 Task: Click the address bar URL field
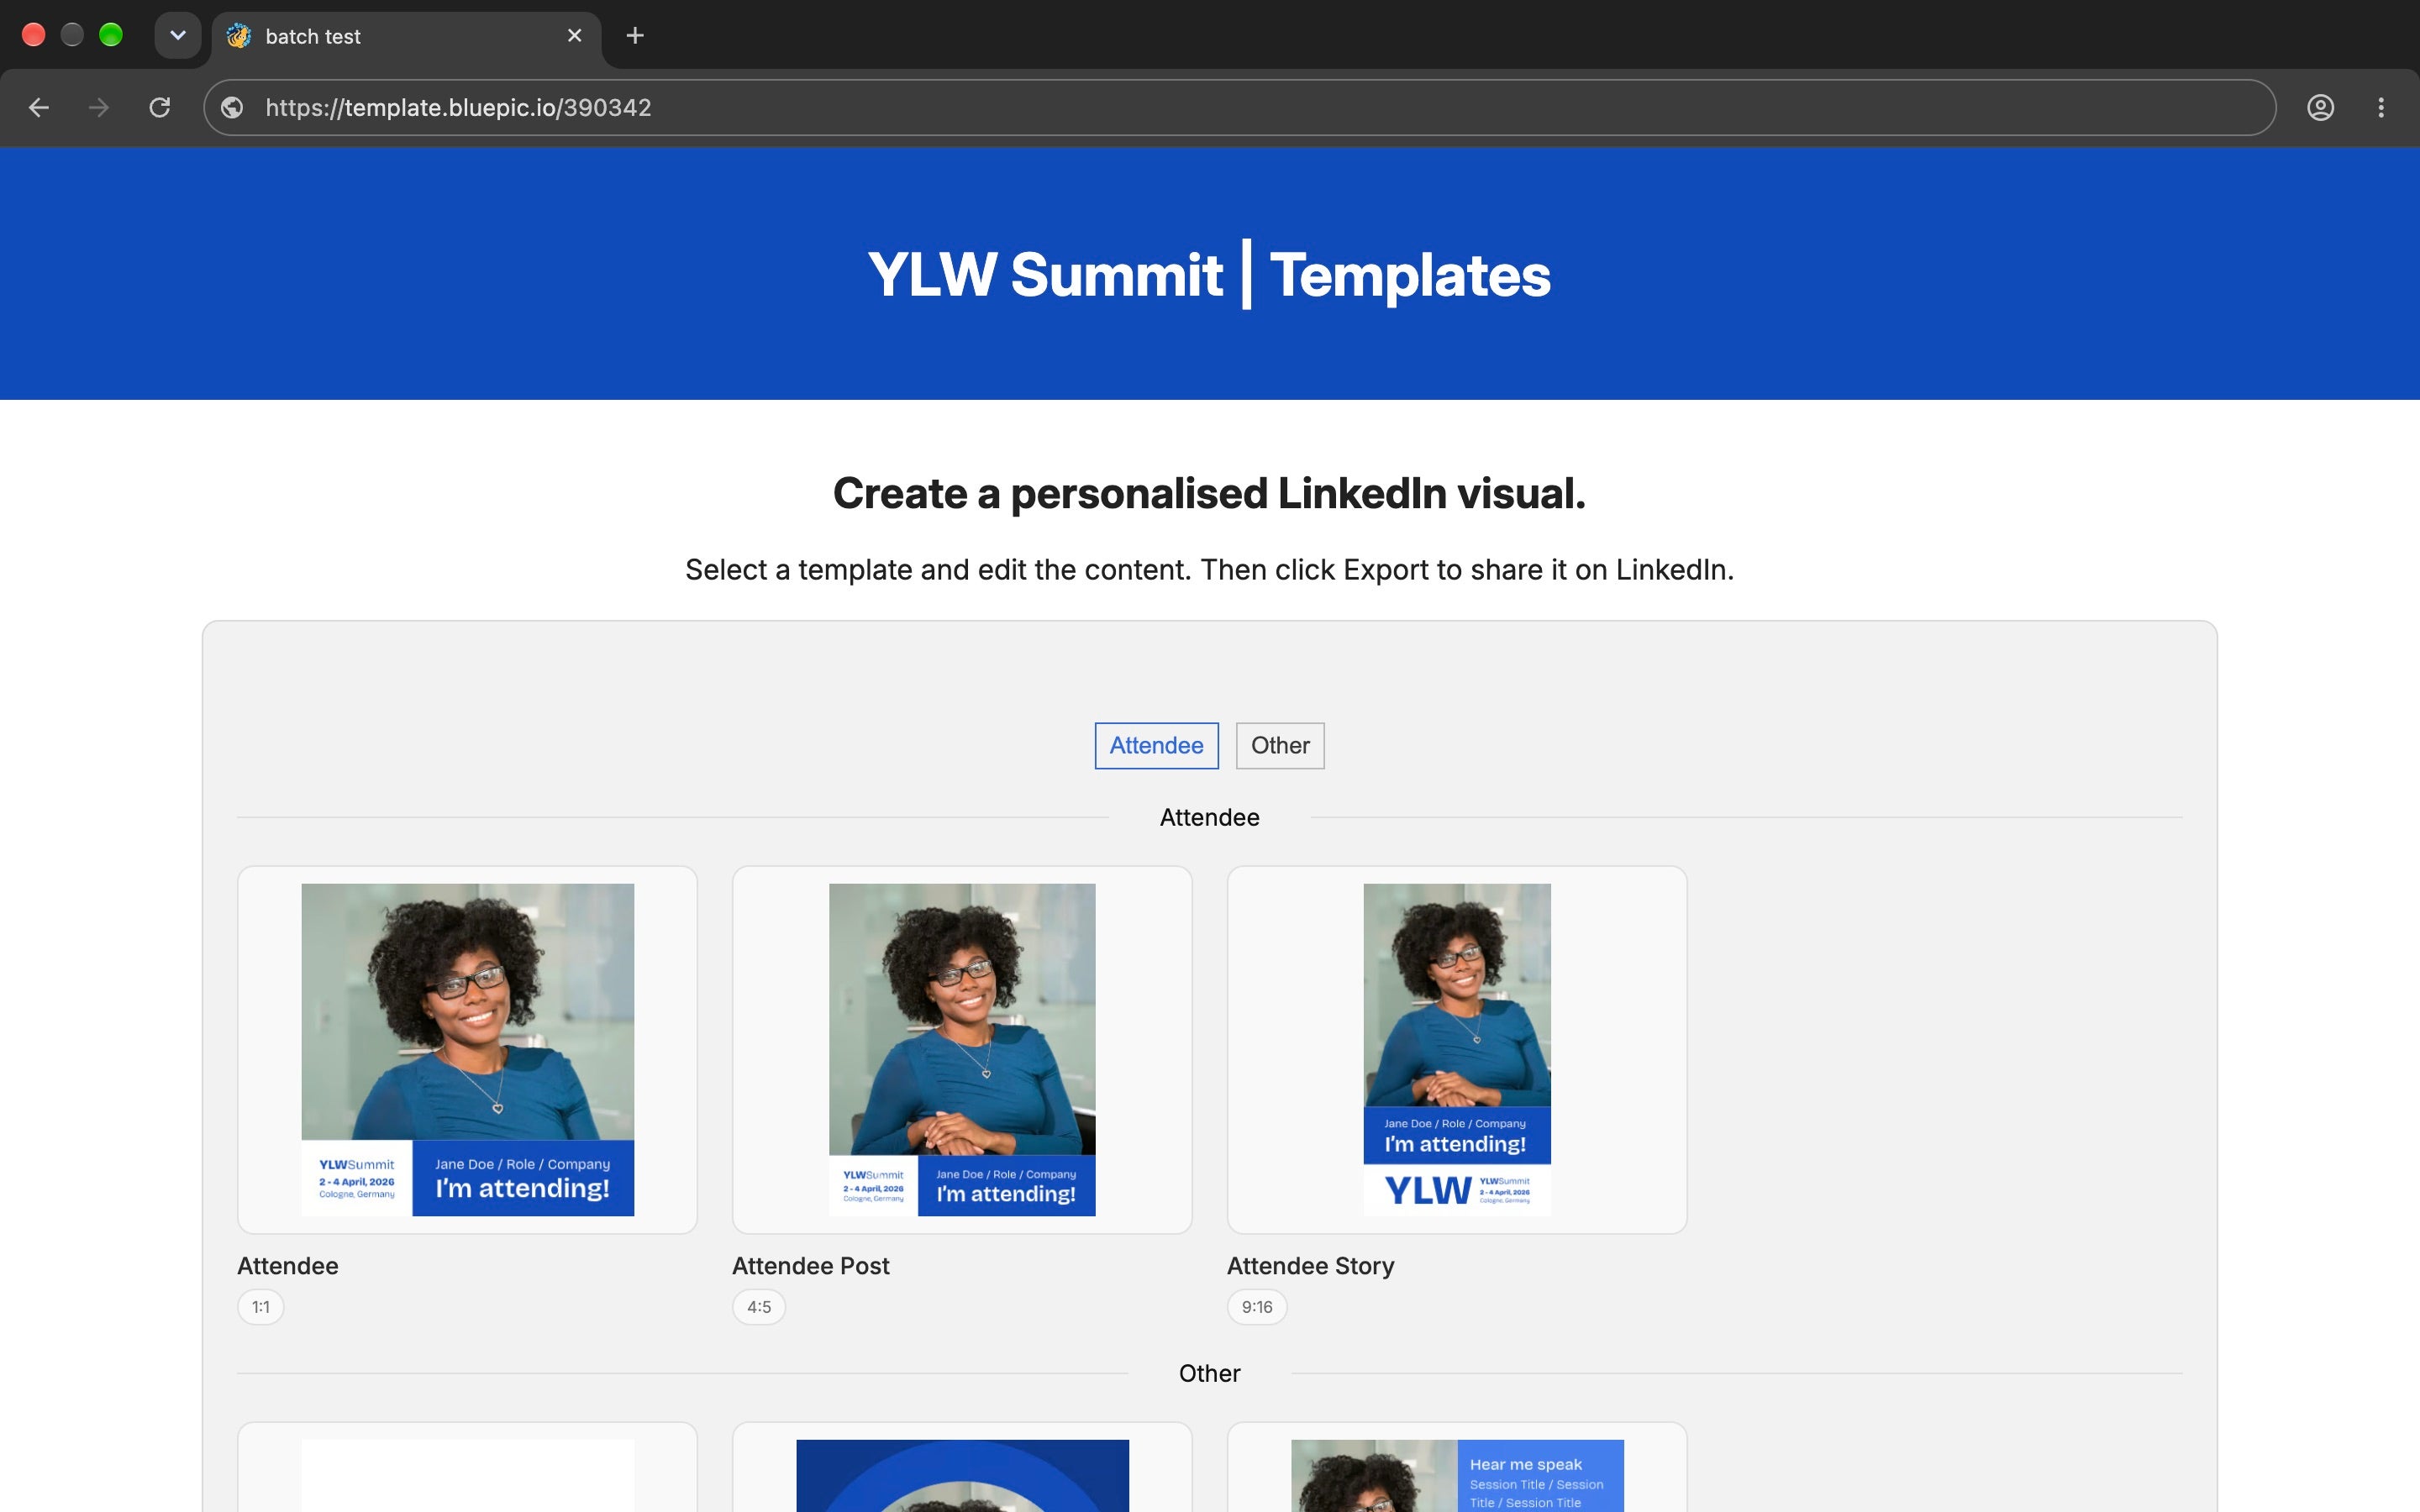pyautogui.click(x=1240, y=107)
